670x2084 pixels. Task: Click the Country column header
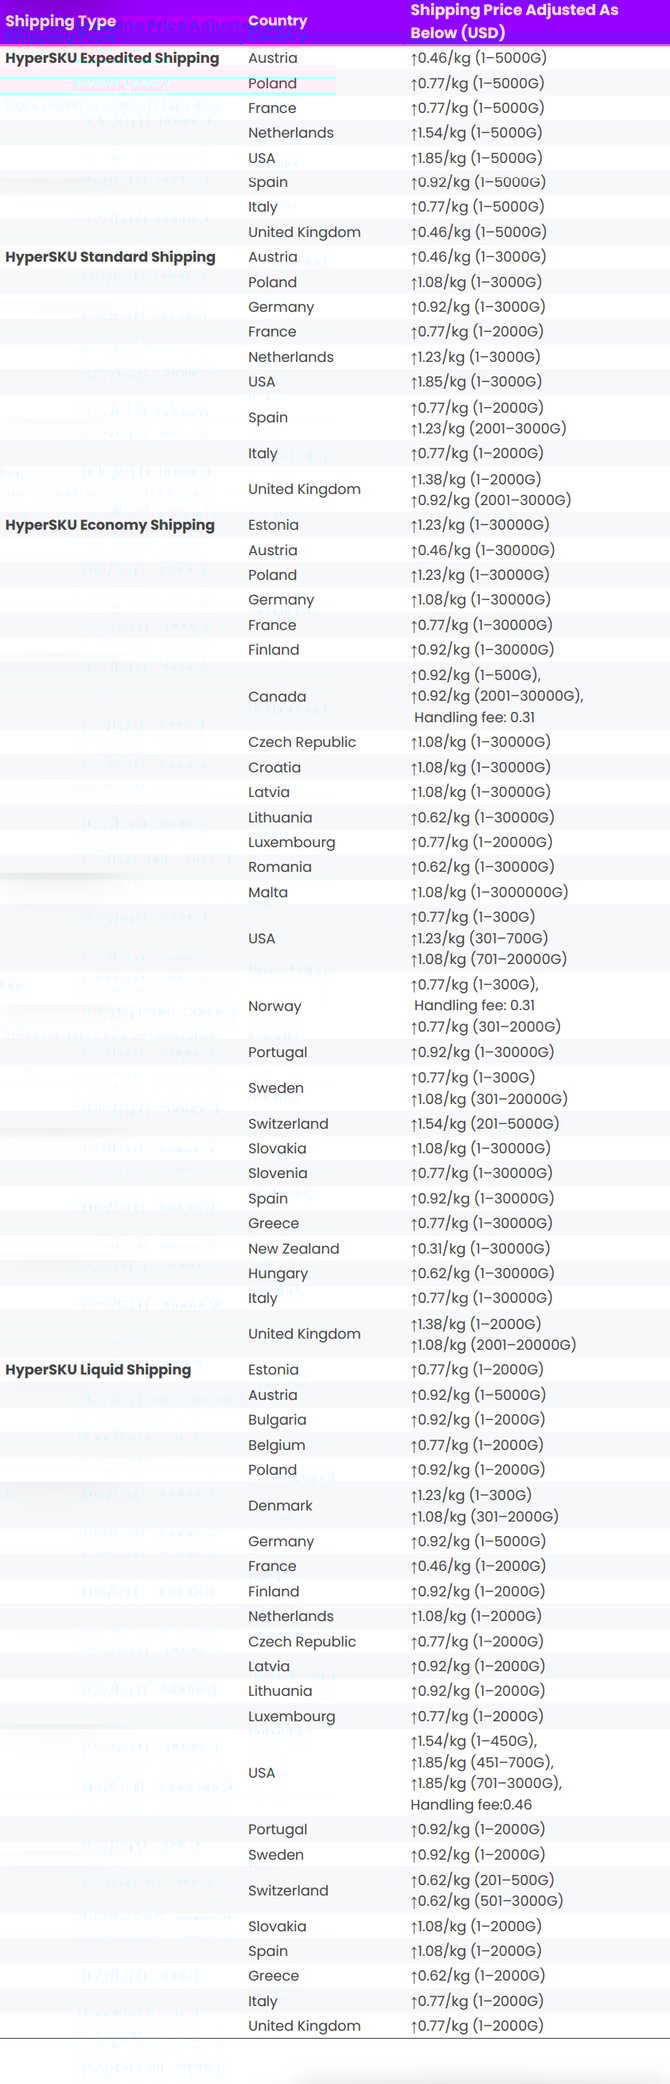click(x=277, y=21)
